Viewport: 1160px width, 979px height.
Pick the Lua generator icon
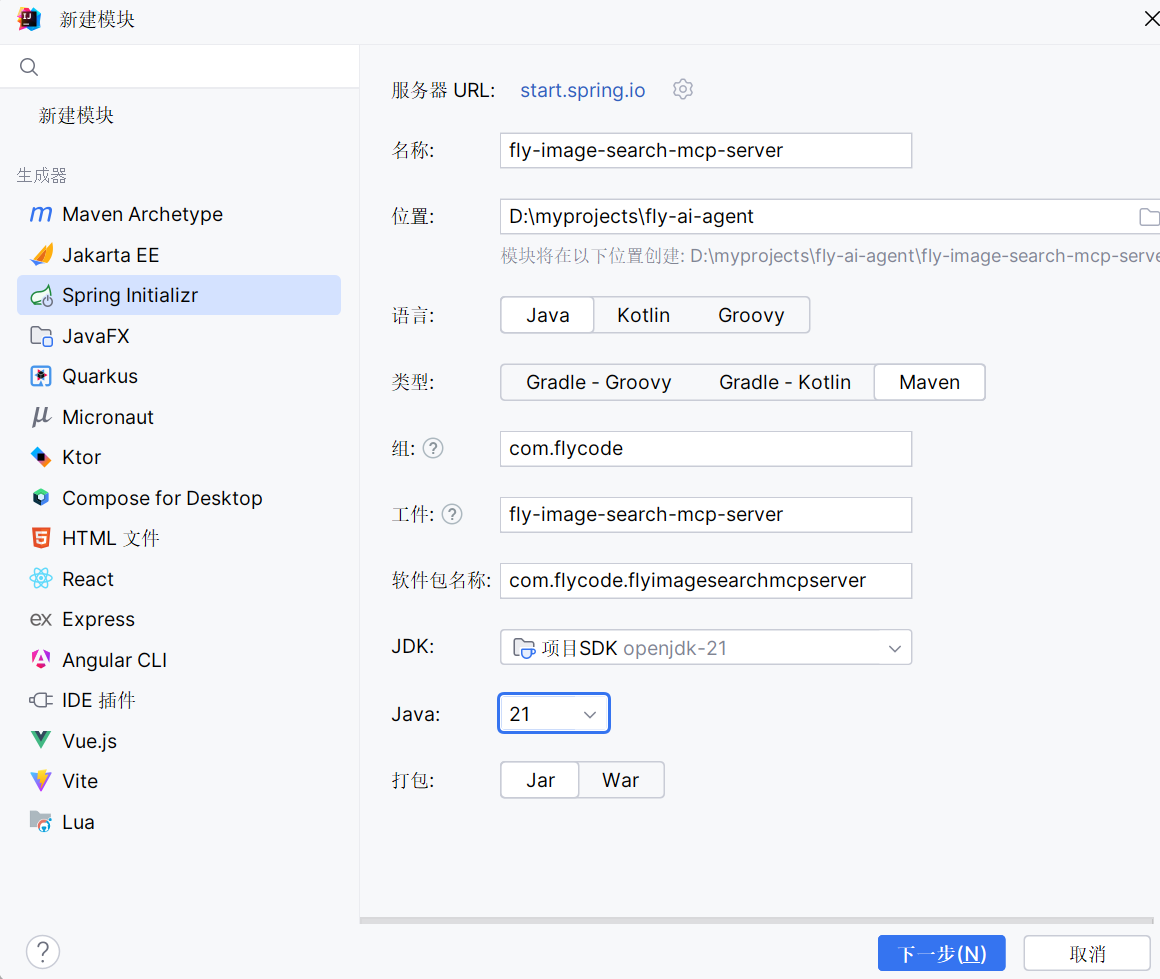pos(41,821)
